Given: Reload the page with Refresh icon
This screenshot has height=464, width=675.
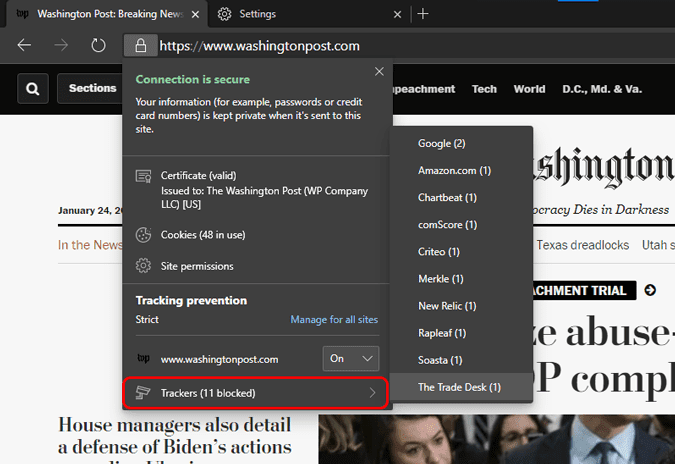Looking at the screenshot, I should tap(98, 45).
